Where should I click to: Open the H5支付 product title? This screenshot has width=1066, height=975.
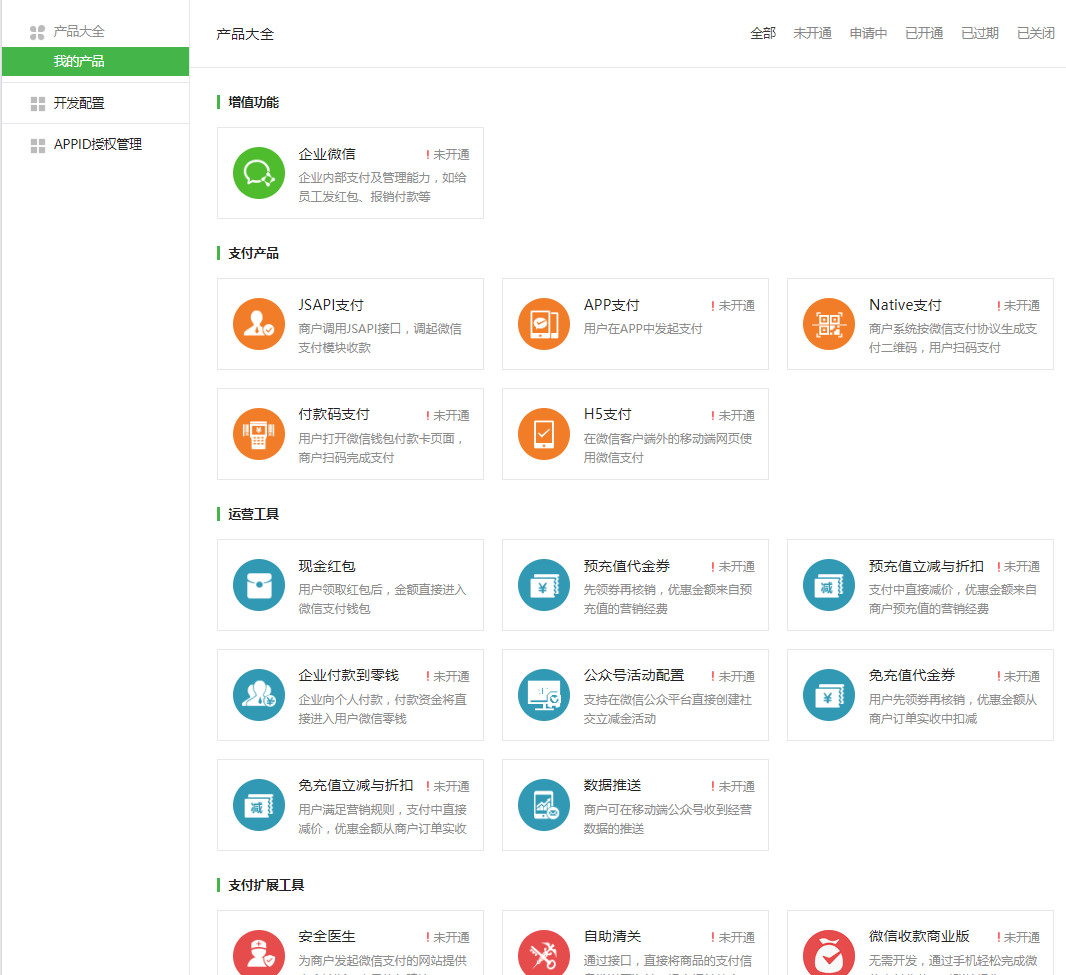pyautogui.click(x=608, y=415)
